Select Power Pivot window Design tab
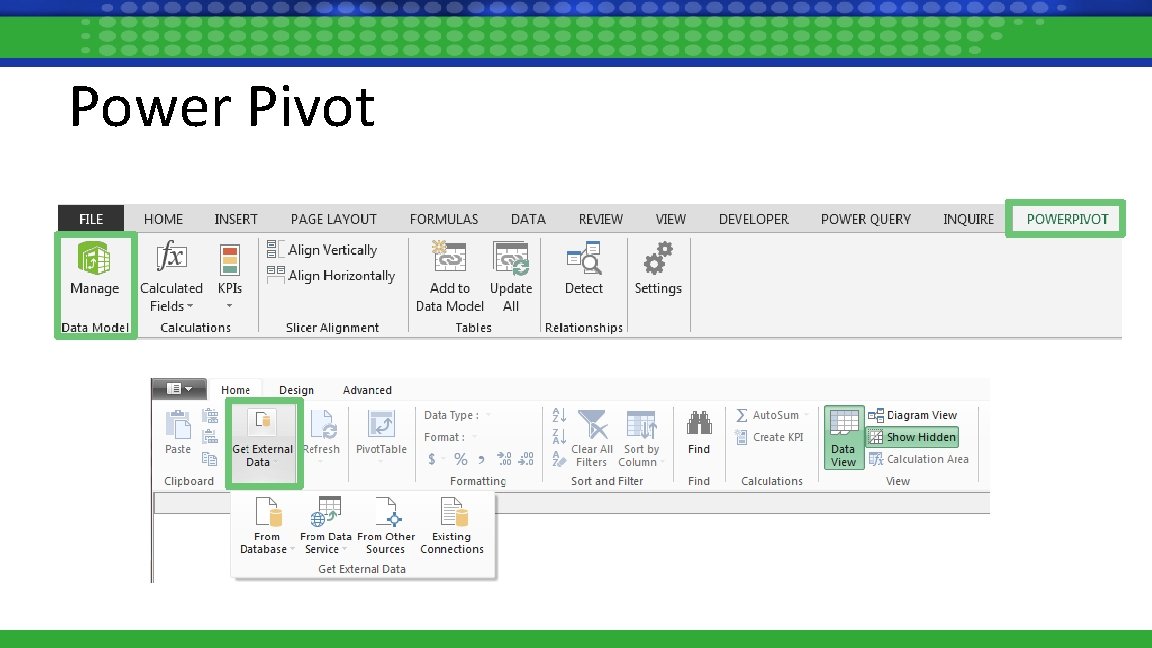This screenshot has height=648, width=1152. [297, 390]
